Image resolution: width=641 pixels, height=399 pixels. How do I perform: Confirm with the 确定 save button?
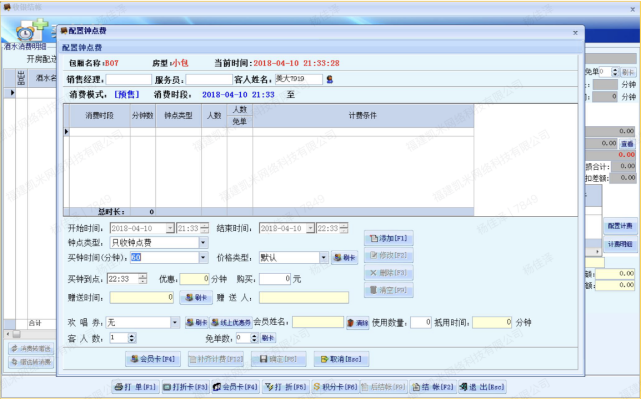click(278, 359)
